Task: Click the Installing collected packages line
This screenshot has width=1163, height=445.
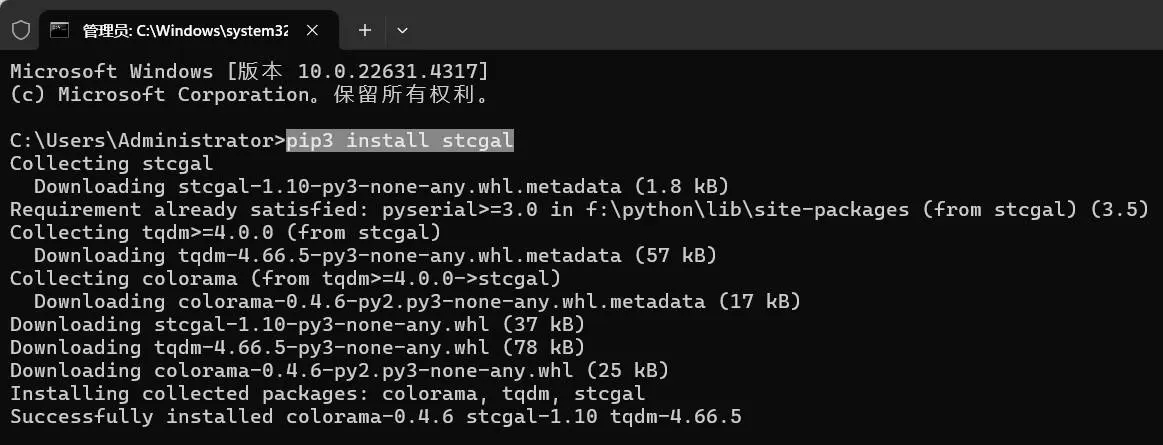Action: coord(327,393)
